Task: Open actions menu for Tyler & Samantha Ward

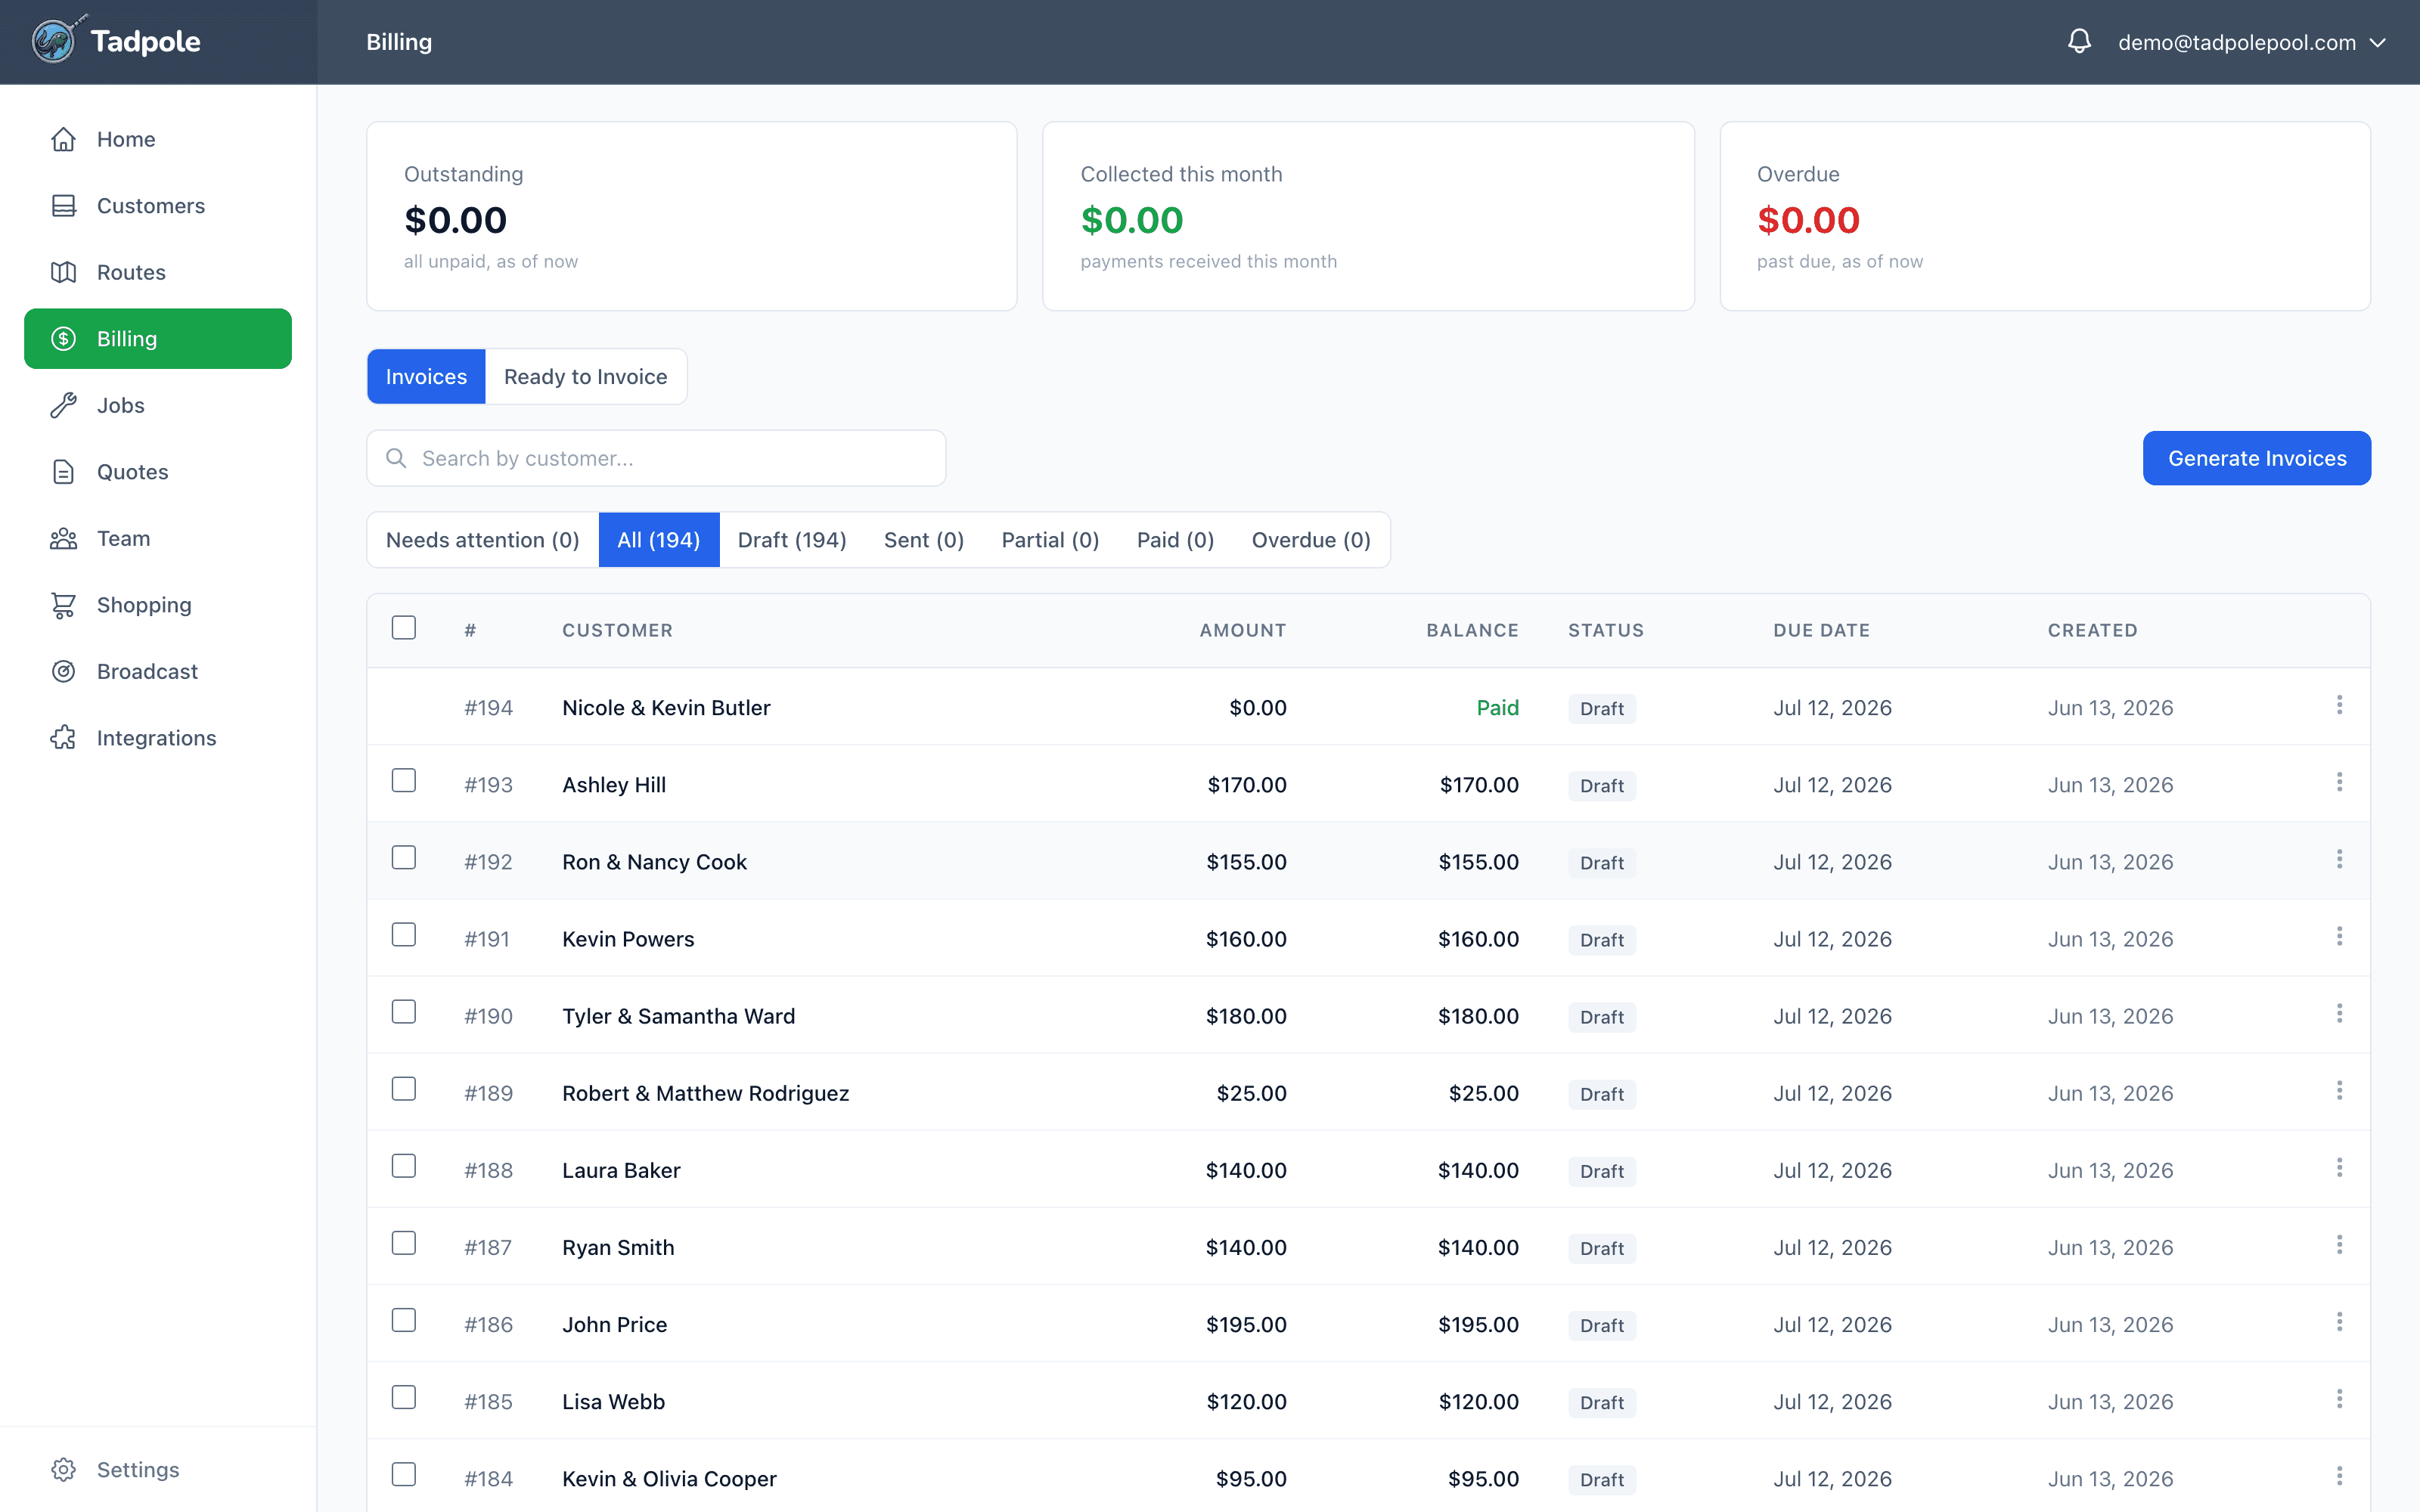Action: pos(2339,1013)
